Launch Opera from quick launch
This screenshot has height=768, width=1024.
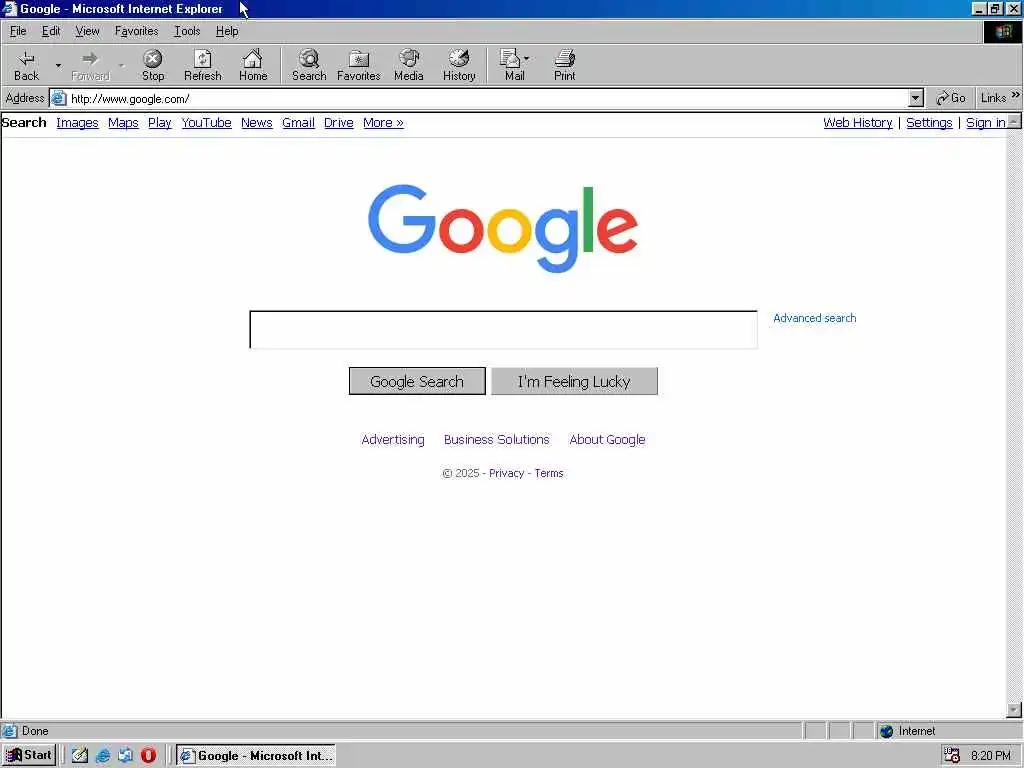(x=148, y=756)
